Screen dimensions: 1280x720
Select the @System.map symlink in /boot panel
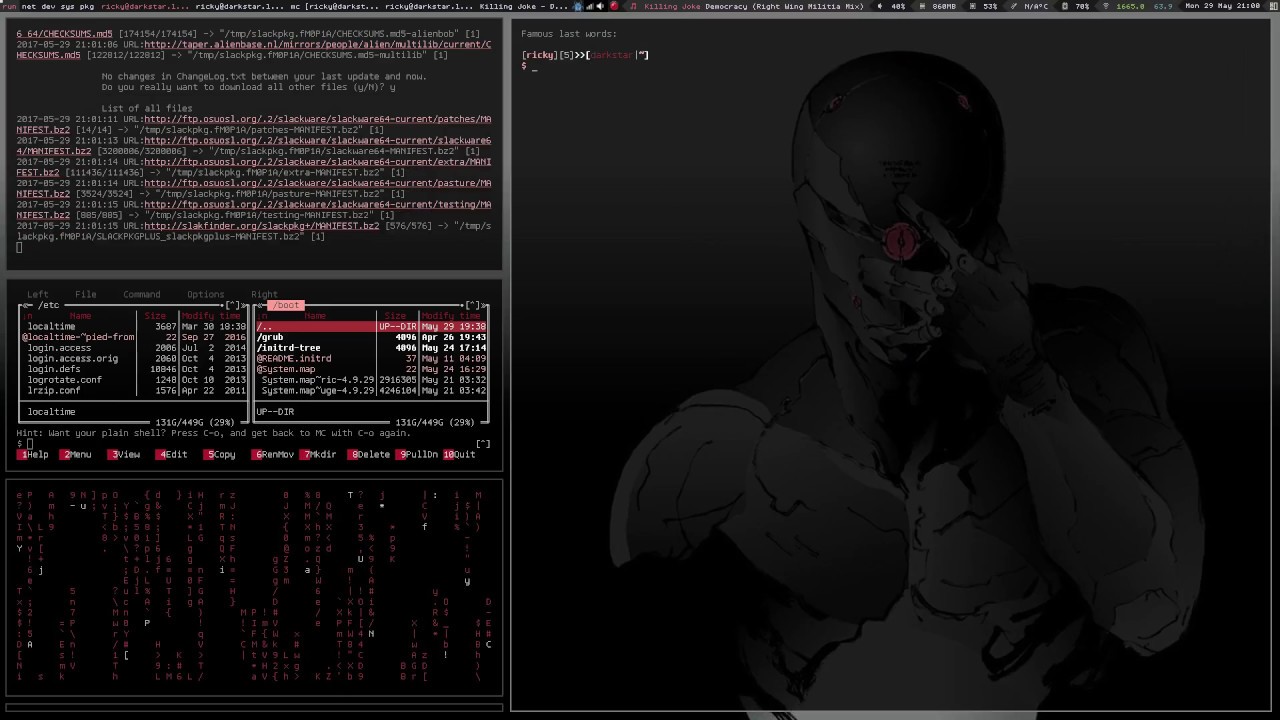371,369
